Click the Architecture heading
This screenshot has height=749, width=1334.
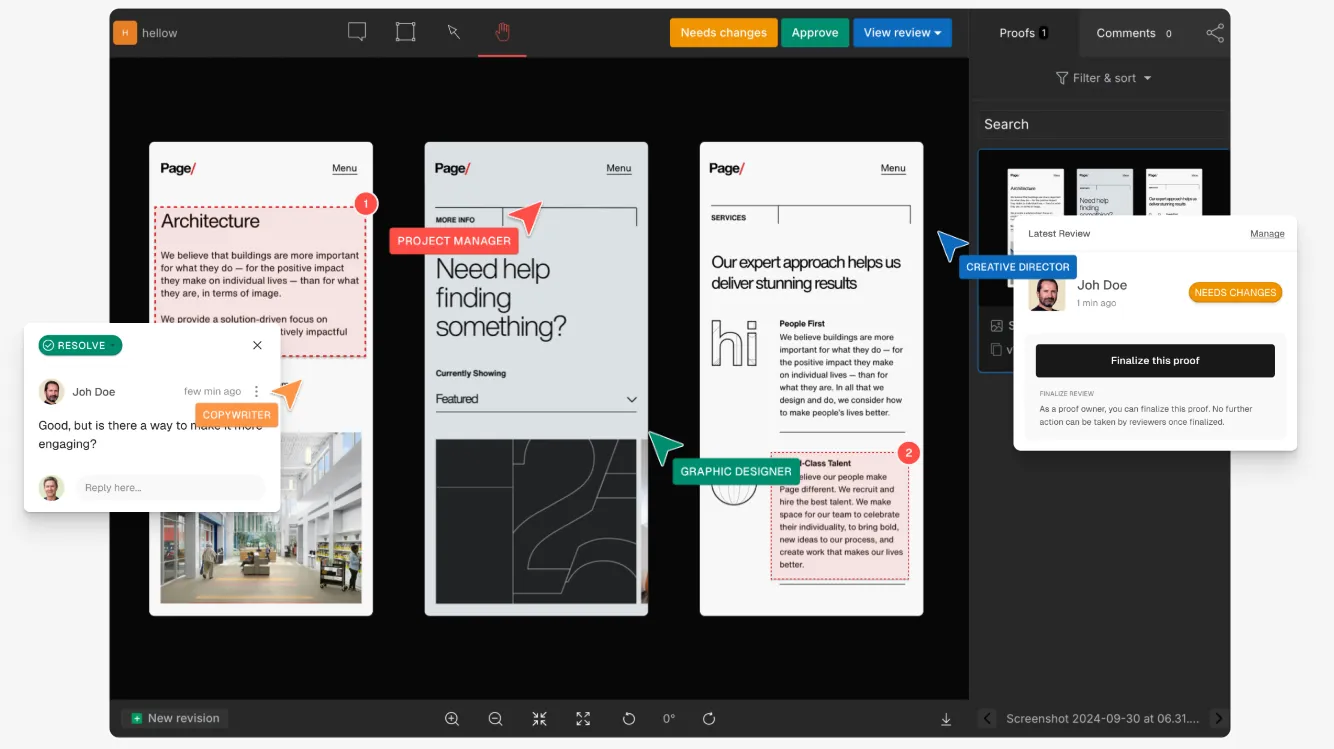click(x=210, y=221)
